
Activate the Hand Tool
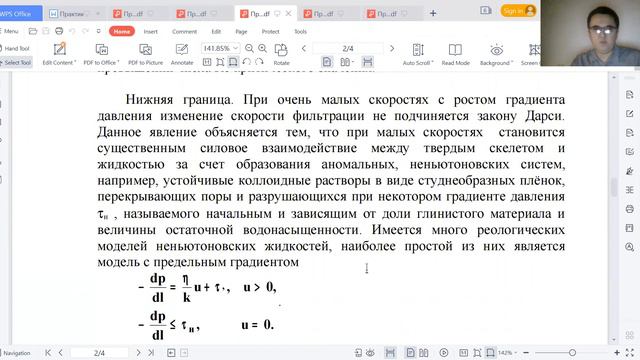[x=16, y=49]
